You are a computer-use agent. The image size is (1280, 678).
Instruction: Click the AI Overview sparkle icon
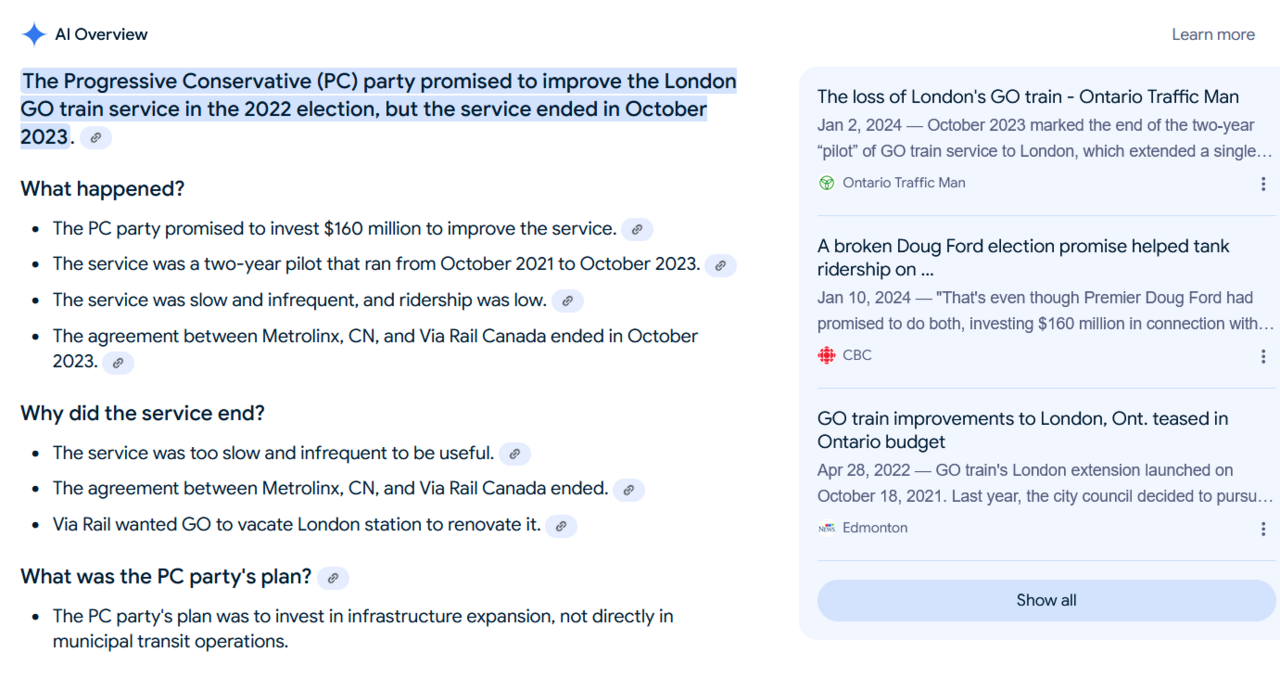tap(34, 34)
